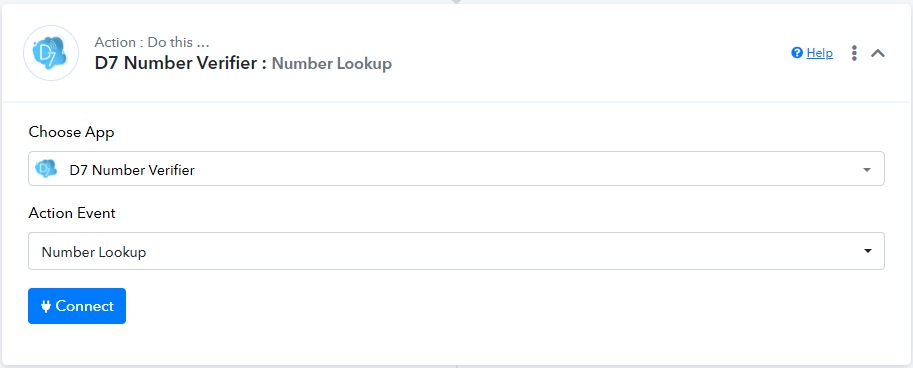
Task: Click the connector arrow above the action card
Action: pos(456,2)
